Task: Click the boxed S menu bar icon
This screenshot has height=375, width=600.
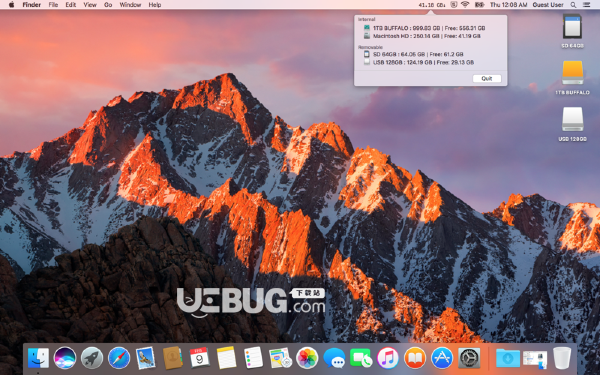Action: tap(454, 5)
